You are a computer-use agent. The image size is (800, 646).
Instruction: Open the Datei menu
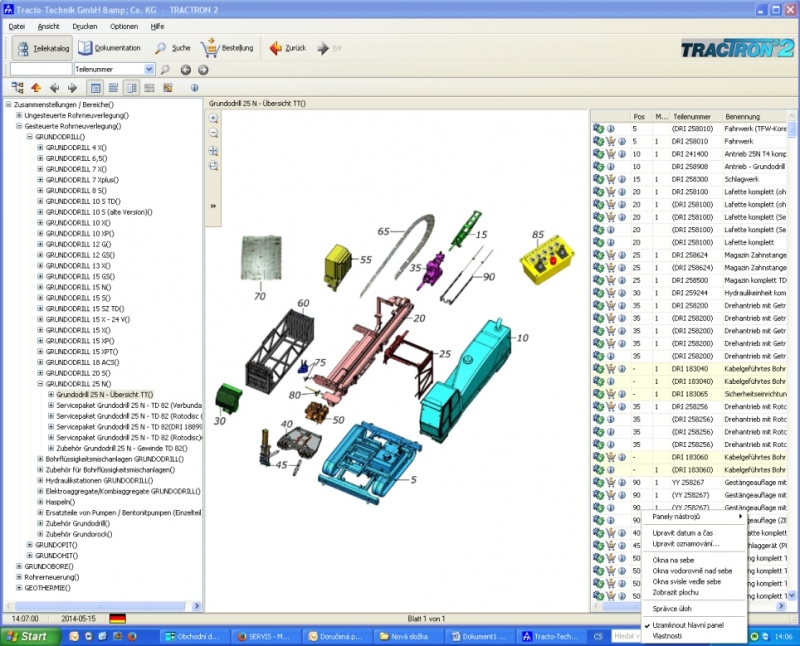click(x=16, y=27)
